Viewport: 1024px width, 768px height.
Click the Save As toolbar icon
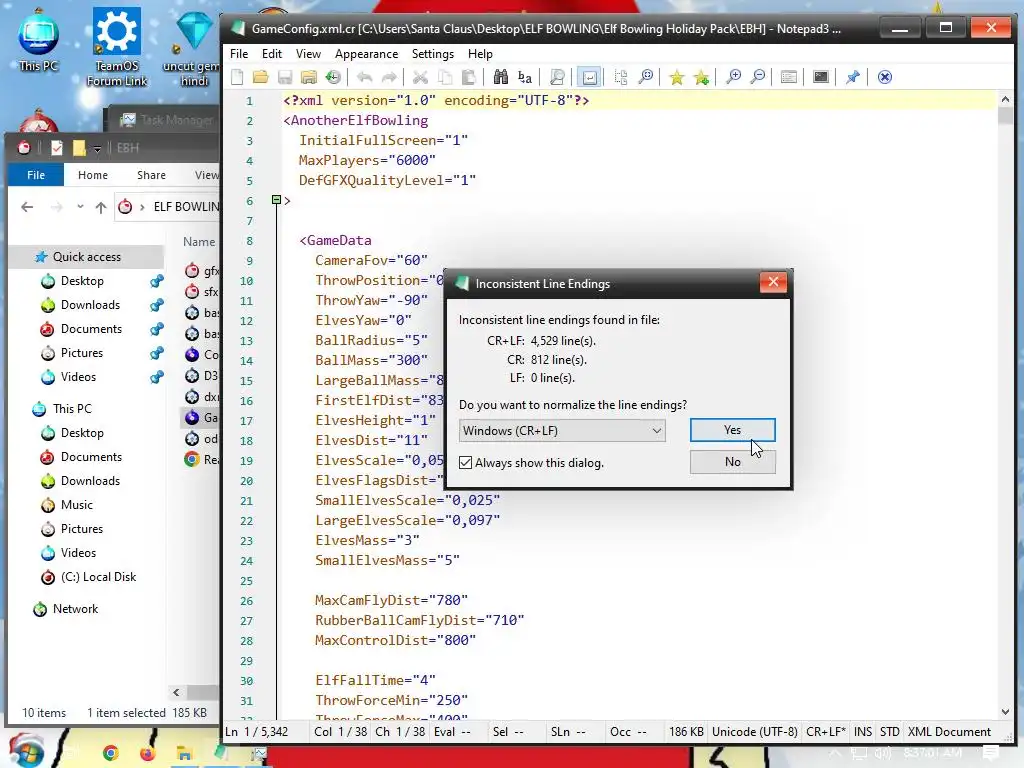[x=309, y=77]
